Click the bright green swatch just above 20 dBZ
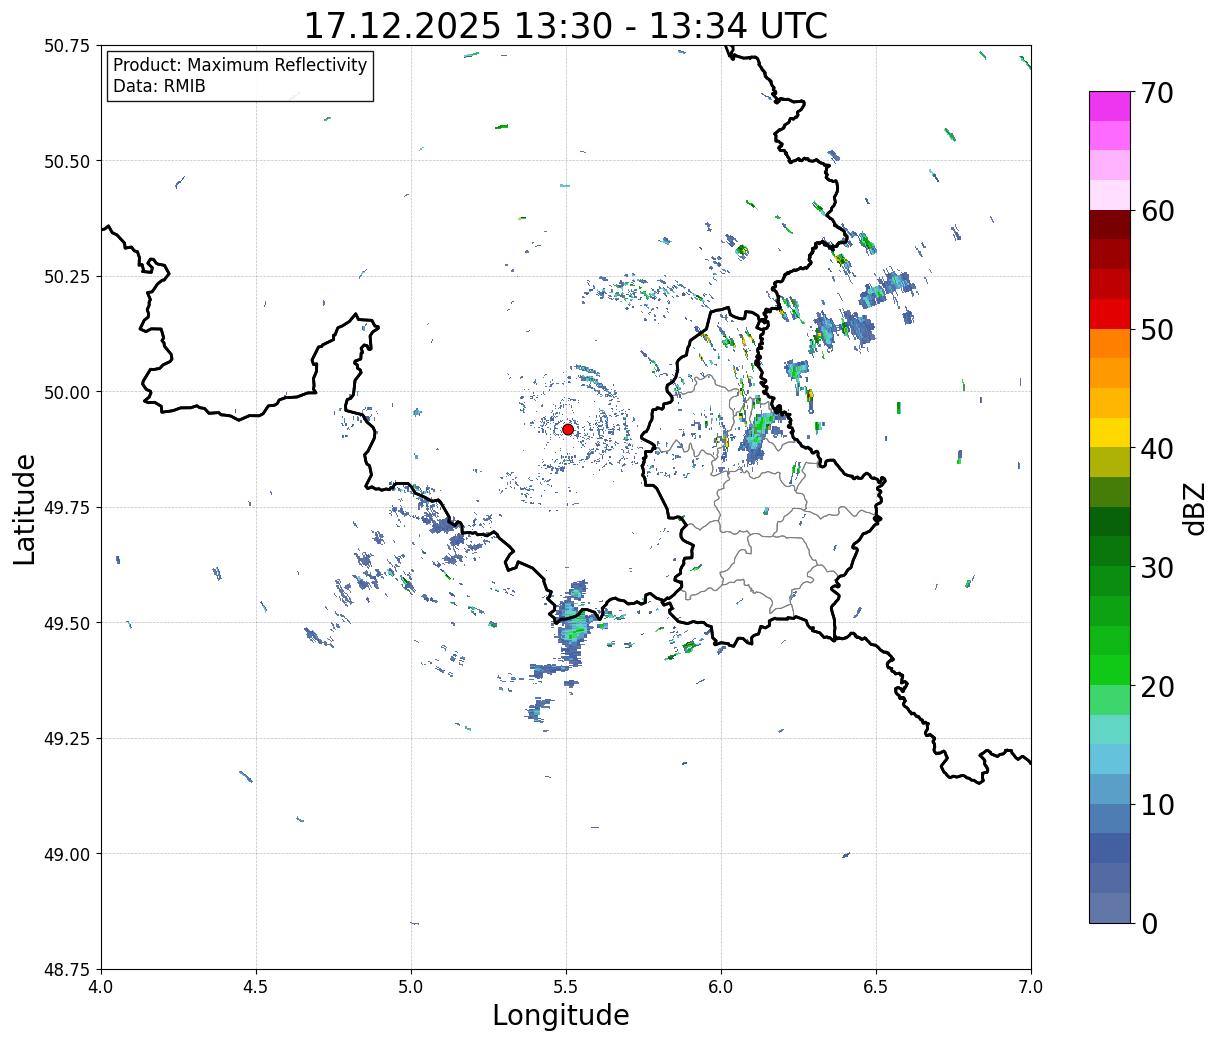Viewport: 1219px width, 1040px height. (x=1110, y=670)
